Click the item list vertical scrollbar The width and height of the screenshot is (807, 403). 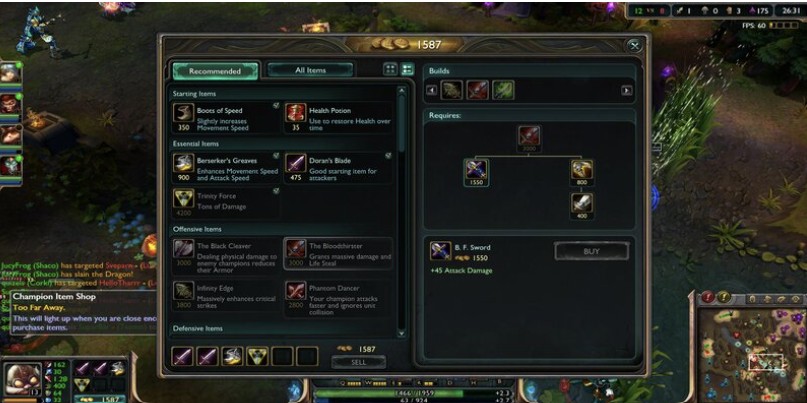point(402,212)
